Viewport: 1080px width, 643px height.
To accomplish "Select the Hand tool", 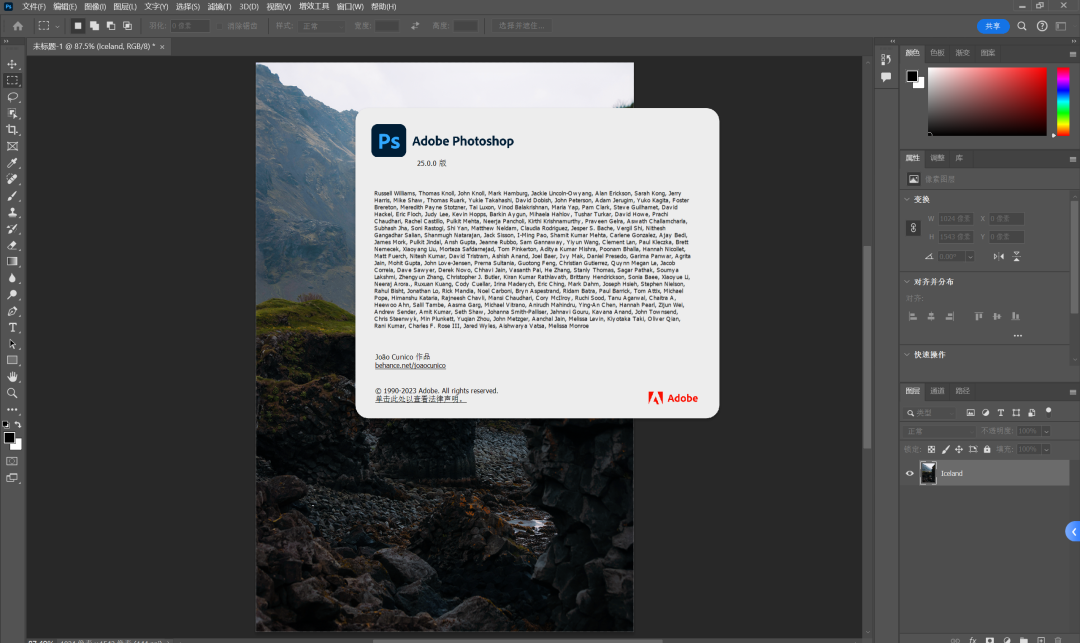I will pyautogui.click(x=12, y=377).
